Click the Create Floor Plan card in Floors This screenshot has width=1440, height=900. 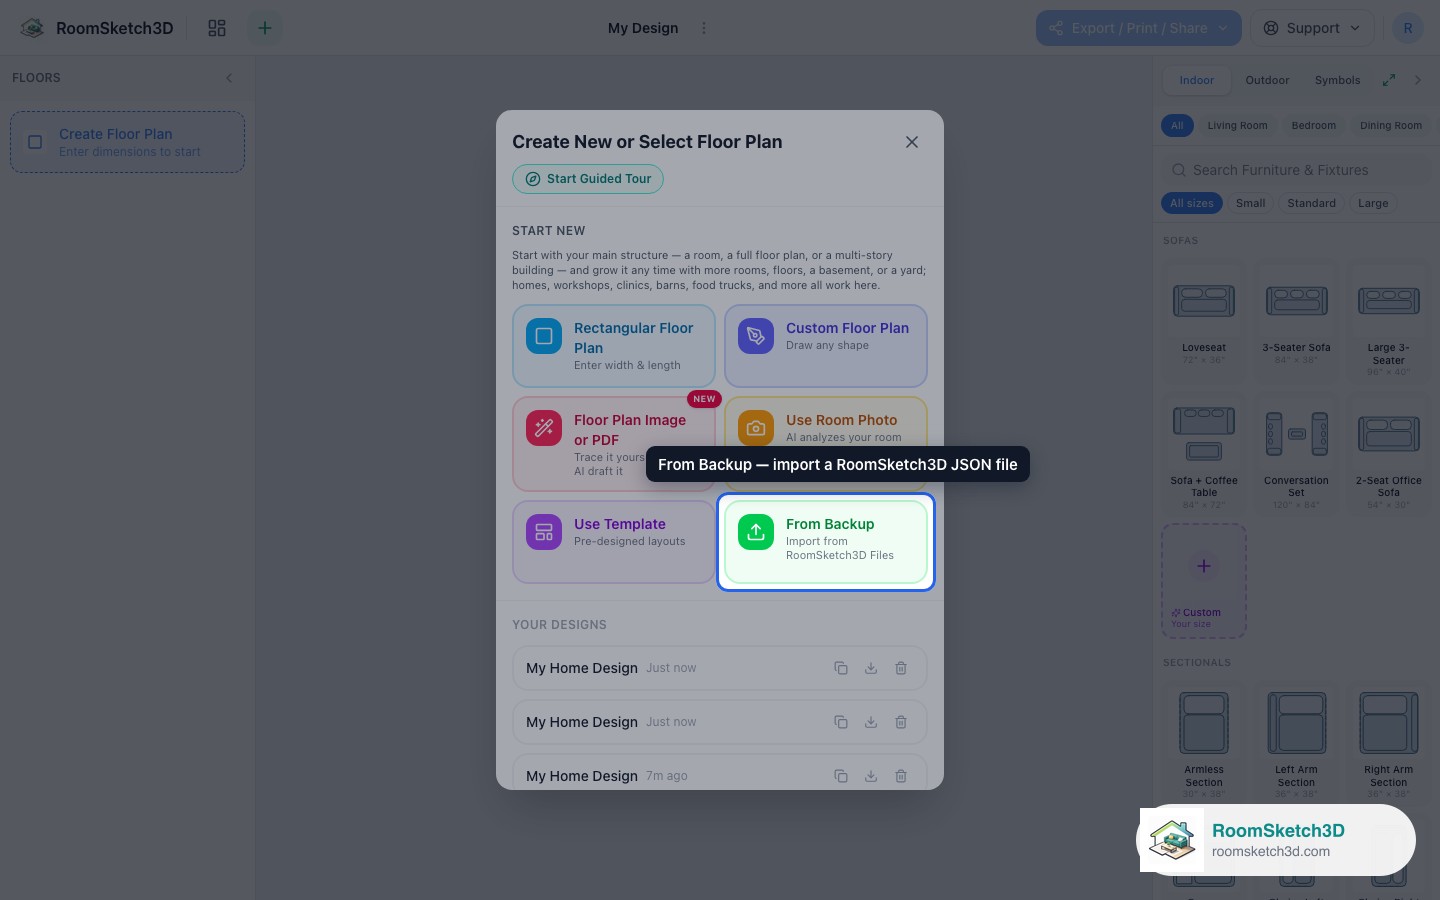pyautogui.click(x=127, y=142)
